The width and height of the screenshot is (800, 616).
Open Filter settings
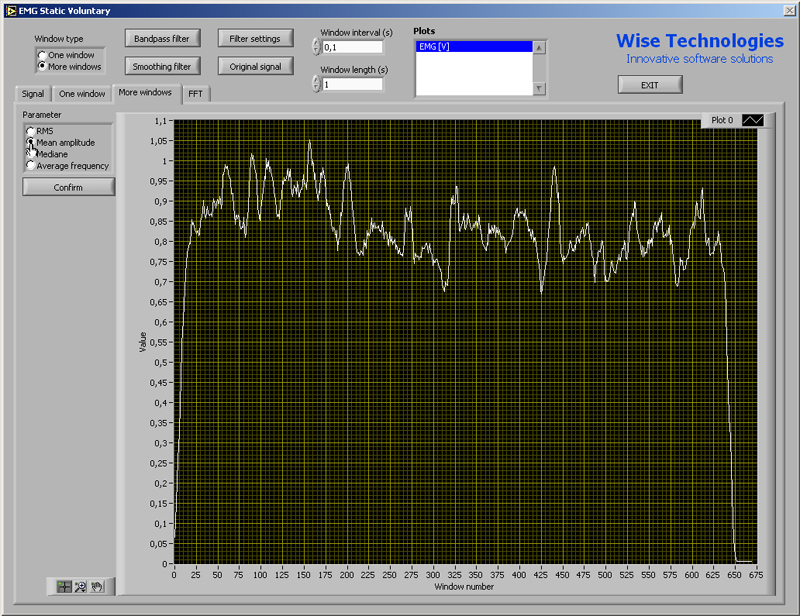(x=255, y=39)
